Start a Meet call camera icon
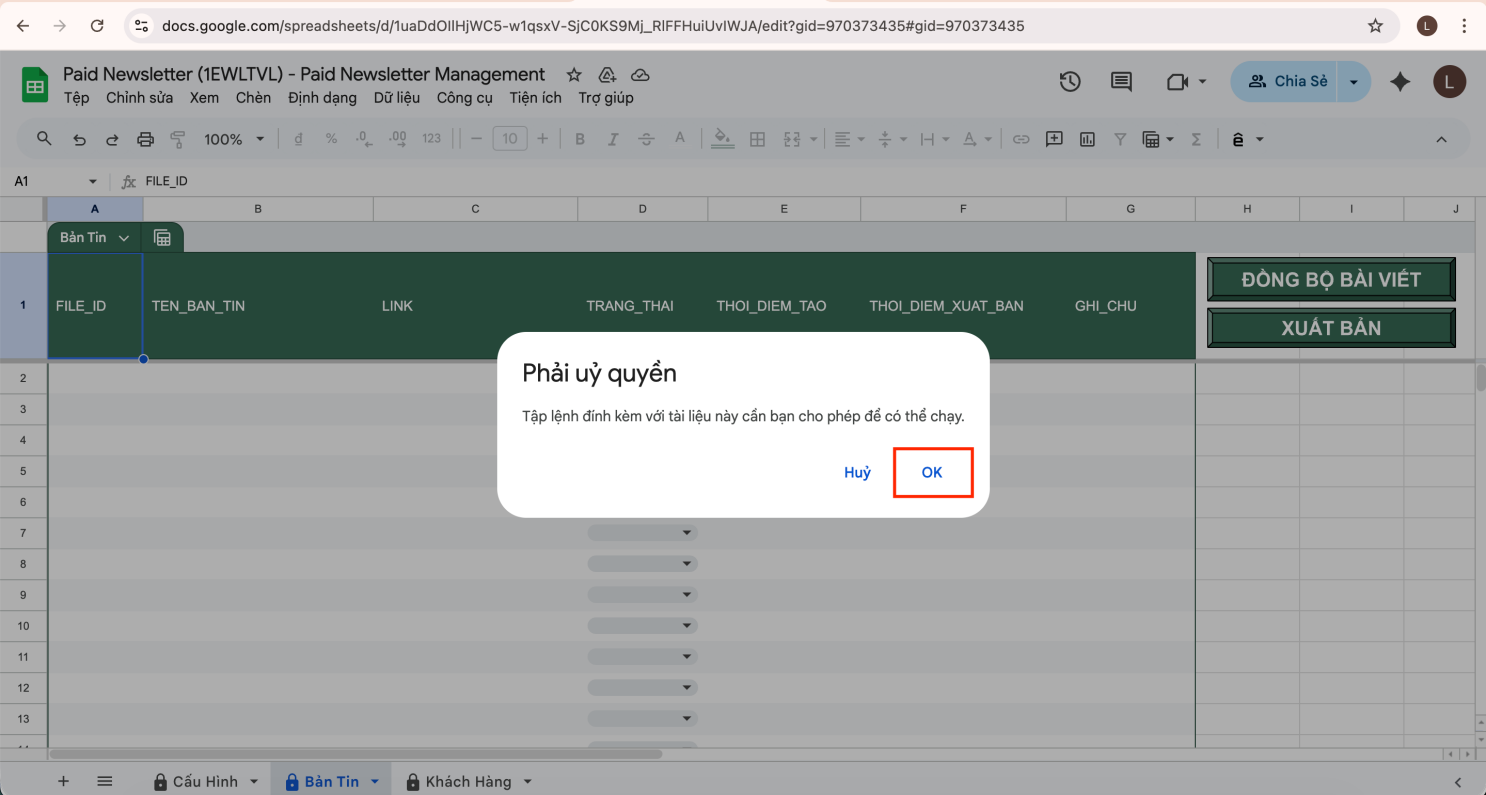1486x795 pixels. [x=1177, y=81]
